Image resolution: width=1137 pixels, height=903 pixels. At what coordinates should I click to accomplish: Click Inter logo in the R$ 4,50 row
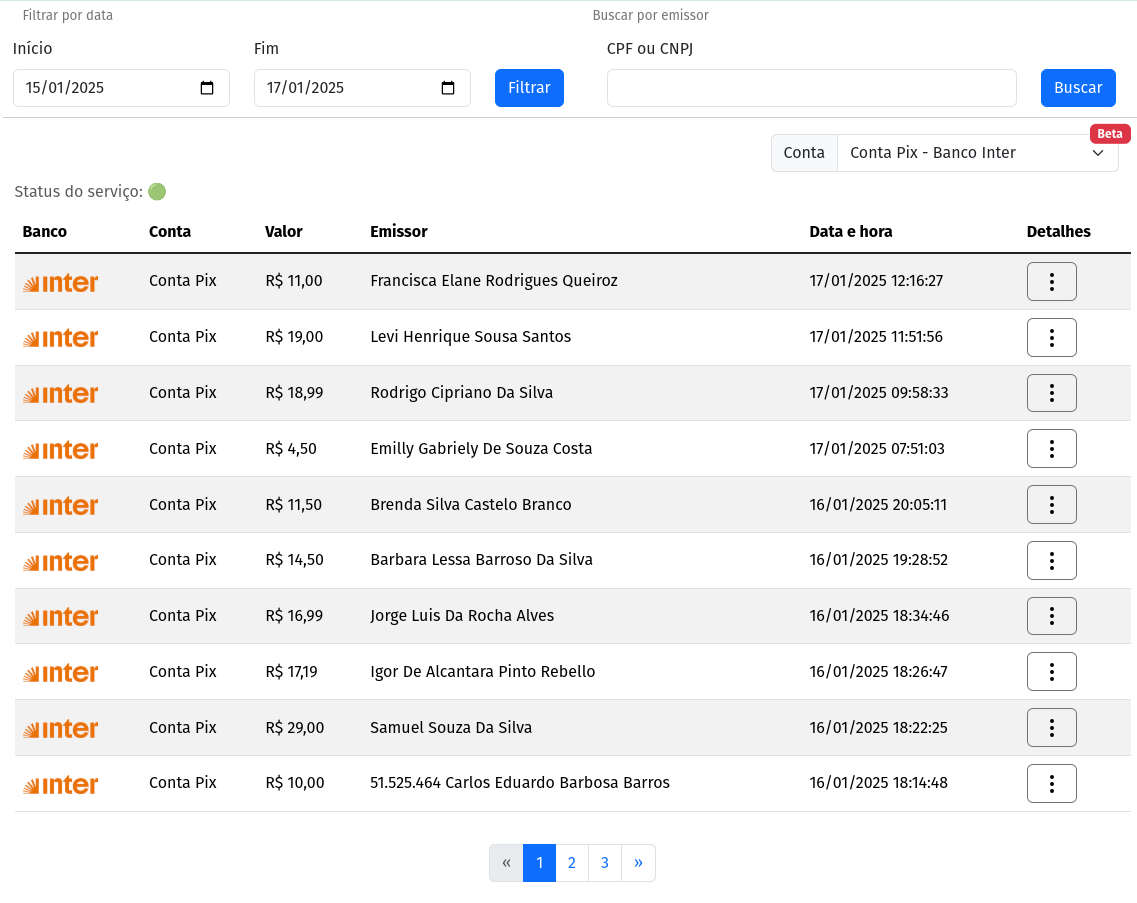pos(60,450)
